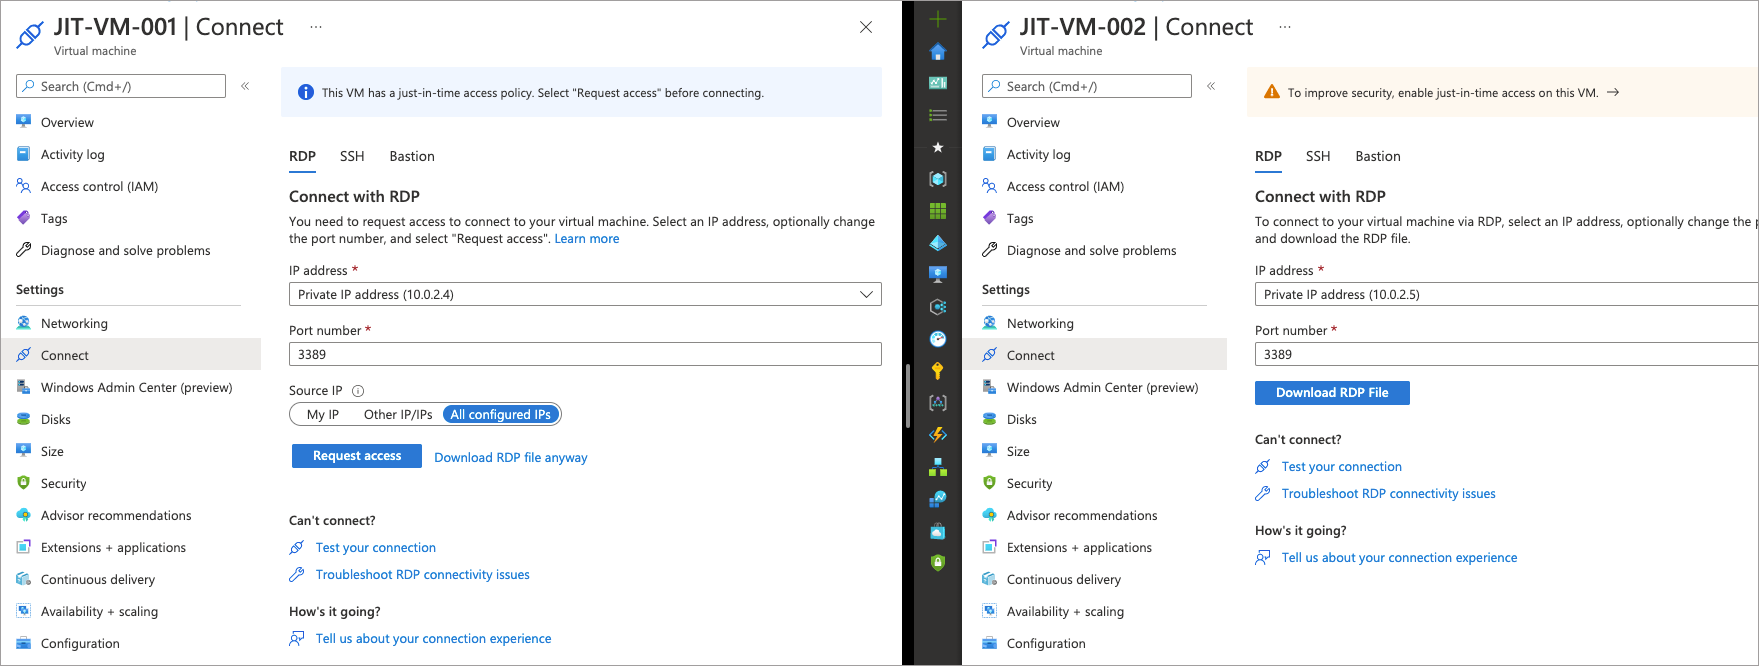The width and height of the screenshot is (1759, 666).
Task: Click the home icon in the Azure sidebar
Action: [937, 51]
